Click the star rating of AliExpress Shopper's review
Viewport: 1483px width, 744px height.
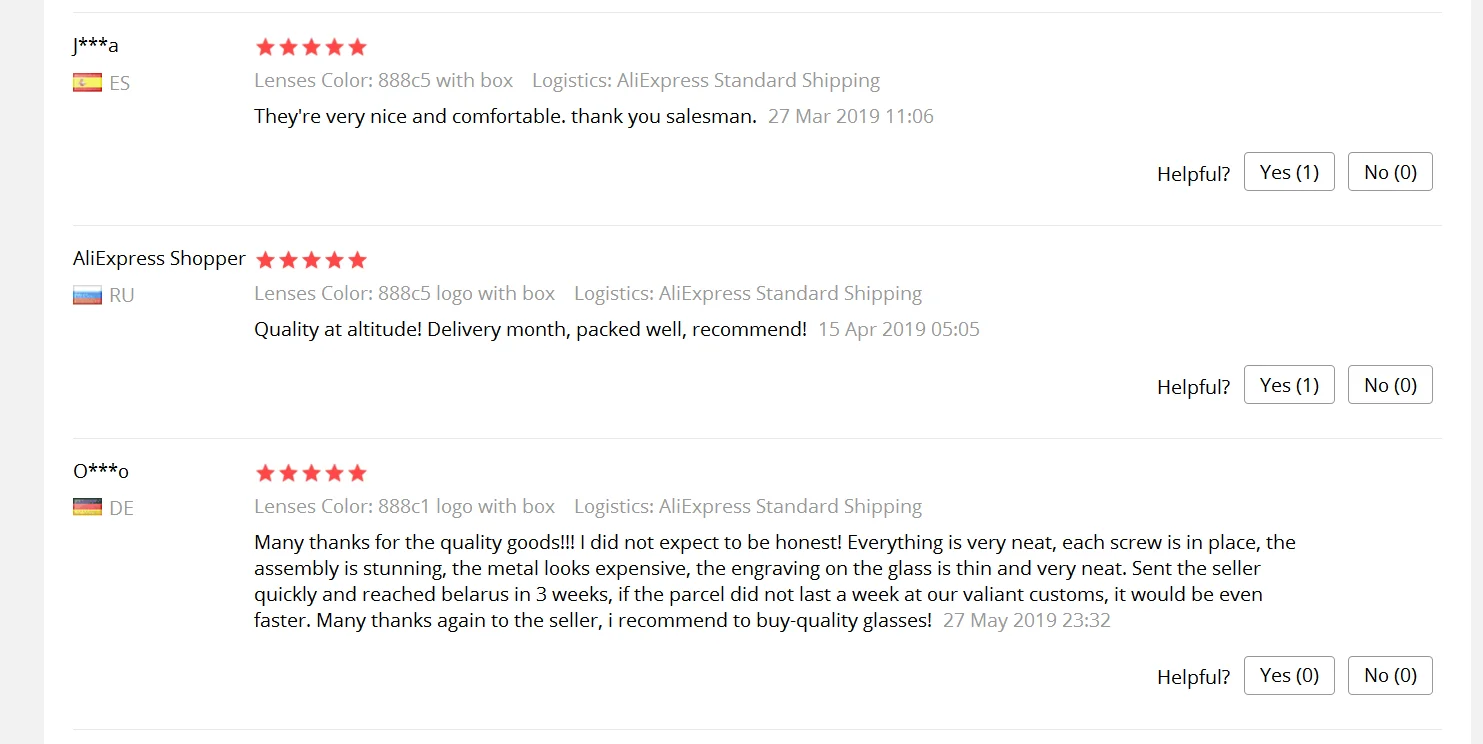tap(311, 260)
